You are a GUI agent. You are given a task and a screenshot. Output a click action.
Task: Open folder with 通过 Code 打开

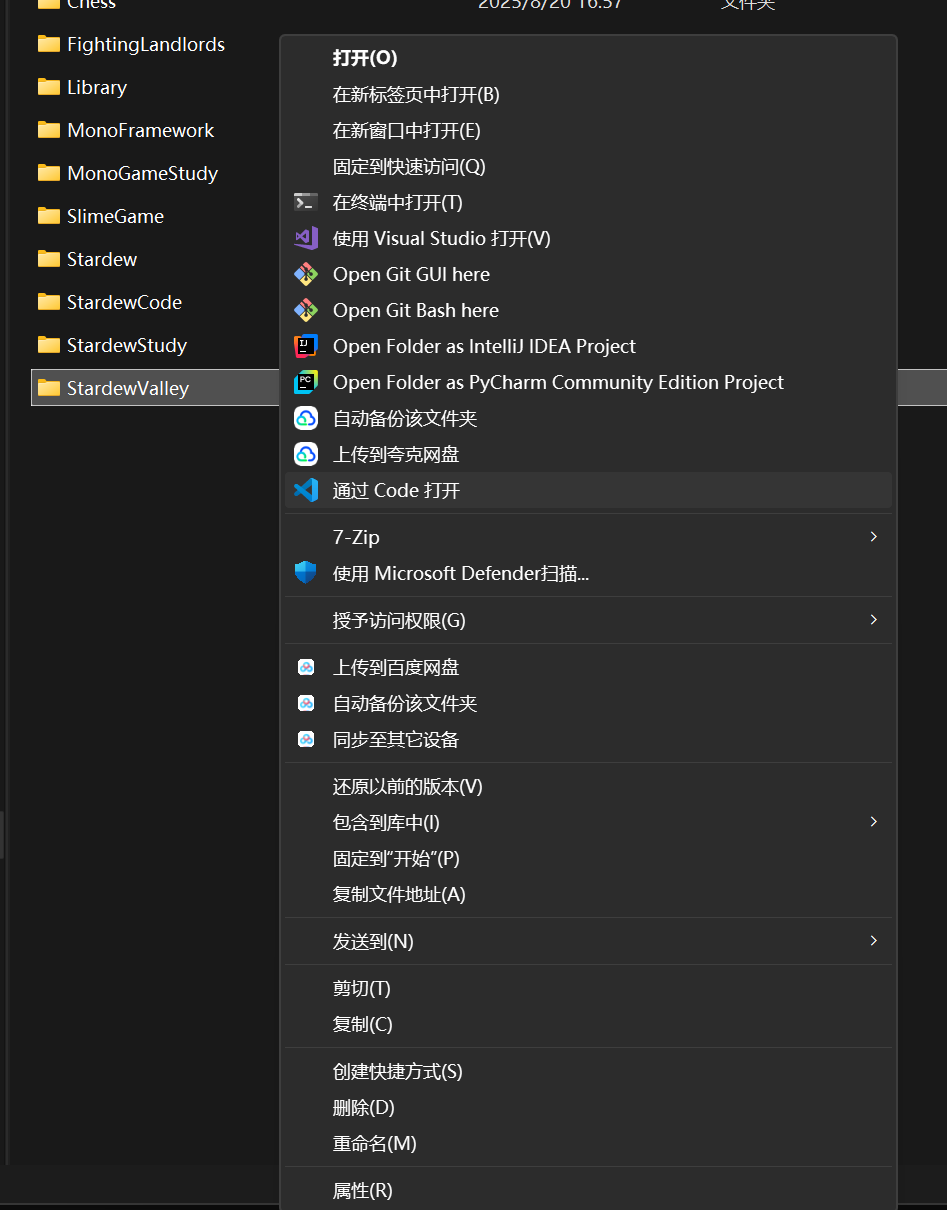(588, 490)
